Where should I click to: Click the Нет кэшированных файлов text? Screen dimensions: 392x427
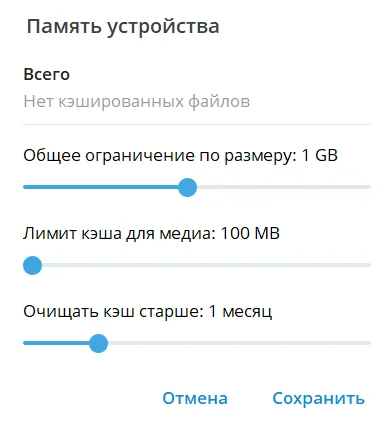point(137,101)
